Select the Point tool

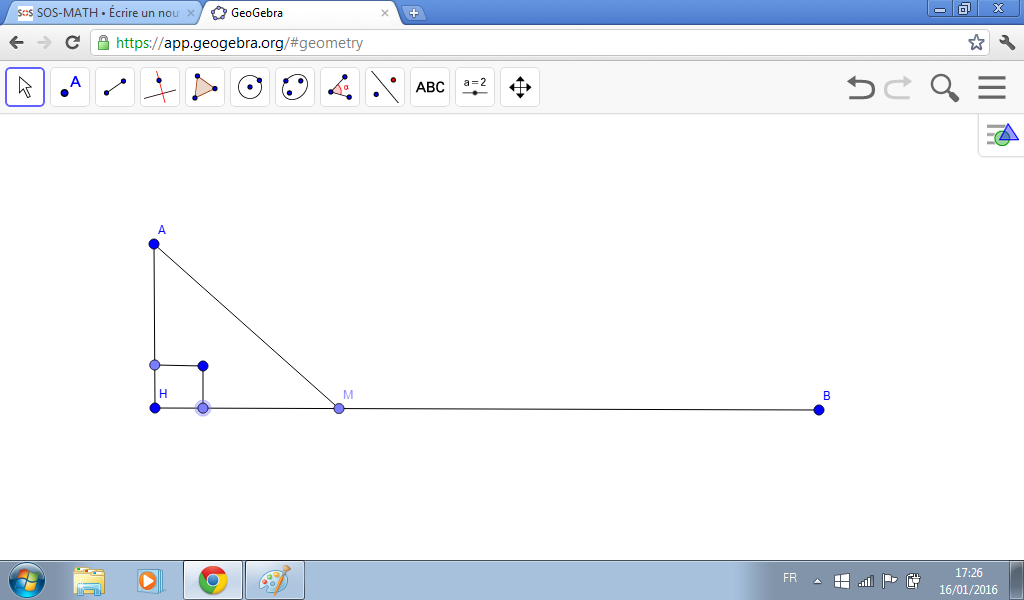click(x=70, y=87)
